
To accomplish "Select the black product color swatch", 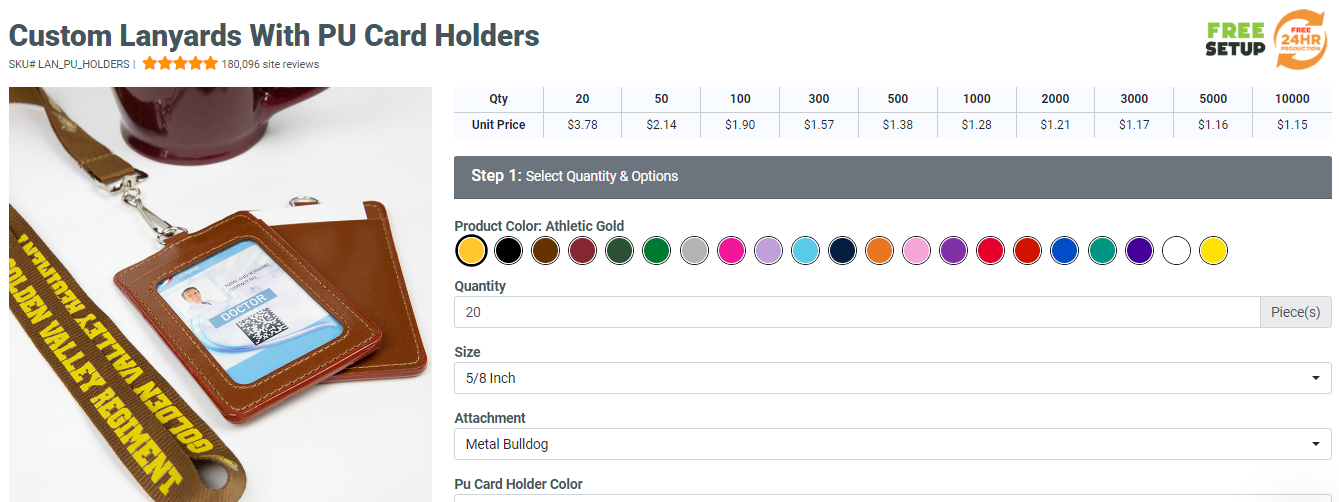I will [x=509, y=250].
